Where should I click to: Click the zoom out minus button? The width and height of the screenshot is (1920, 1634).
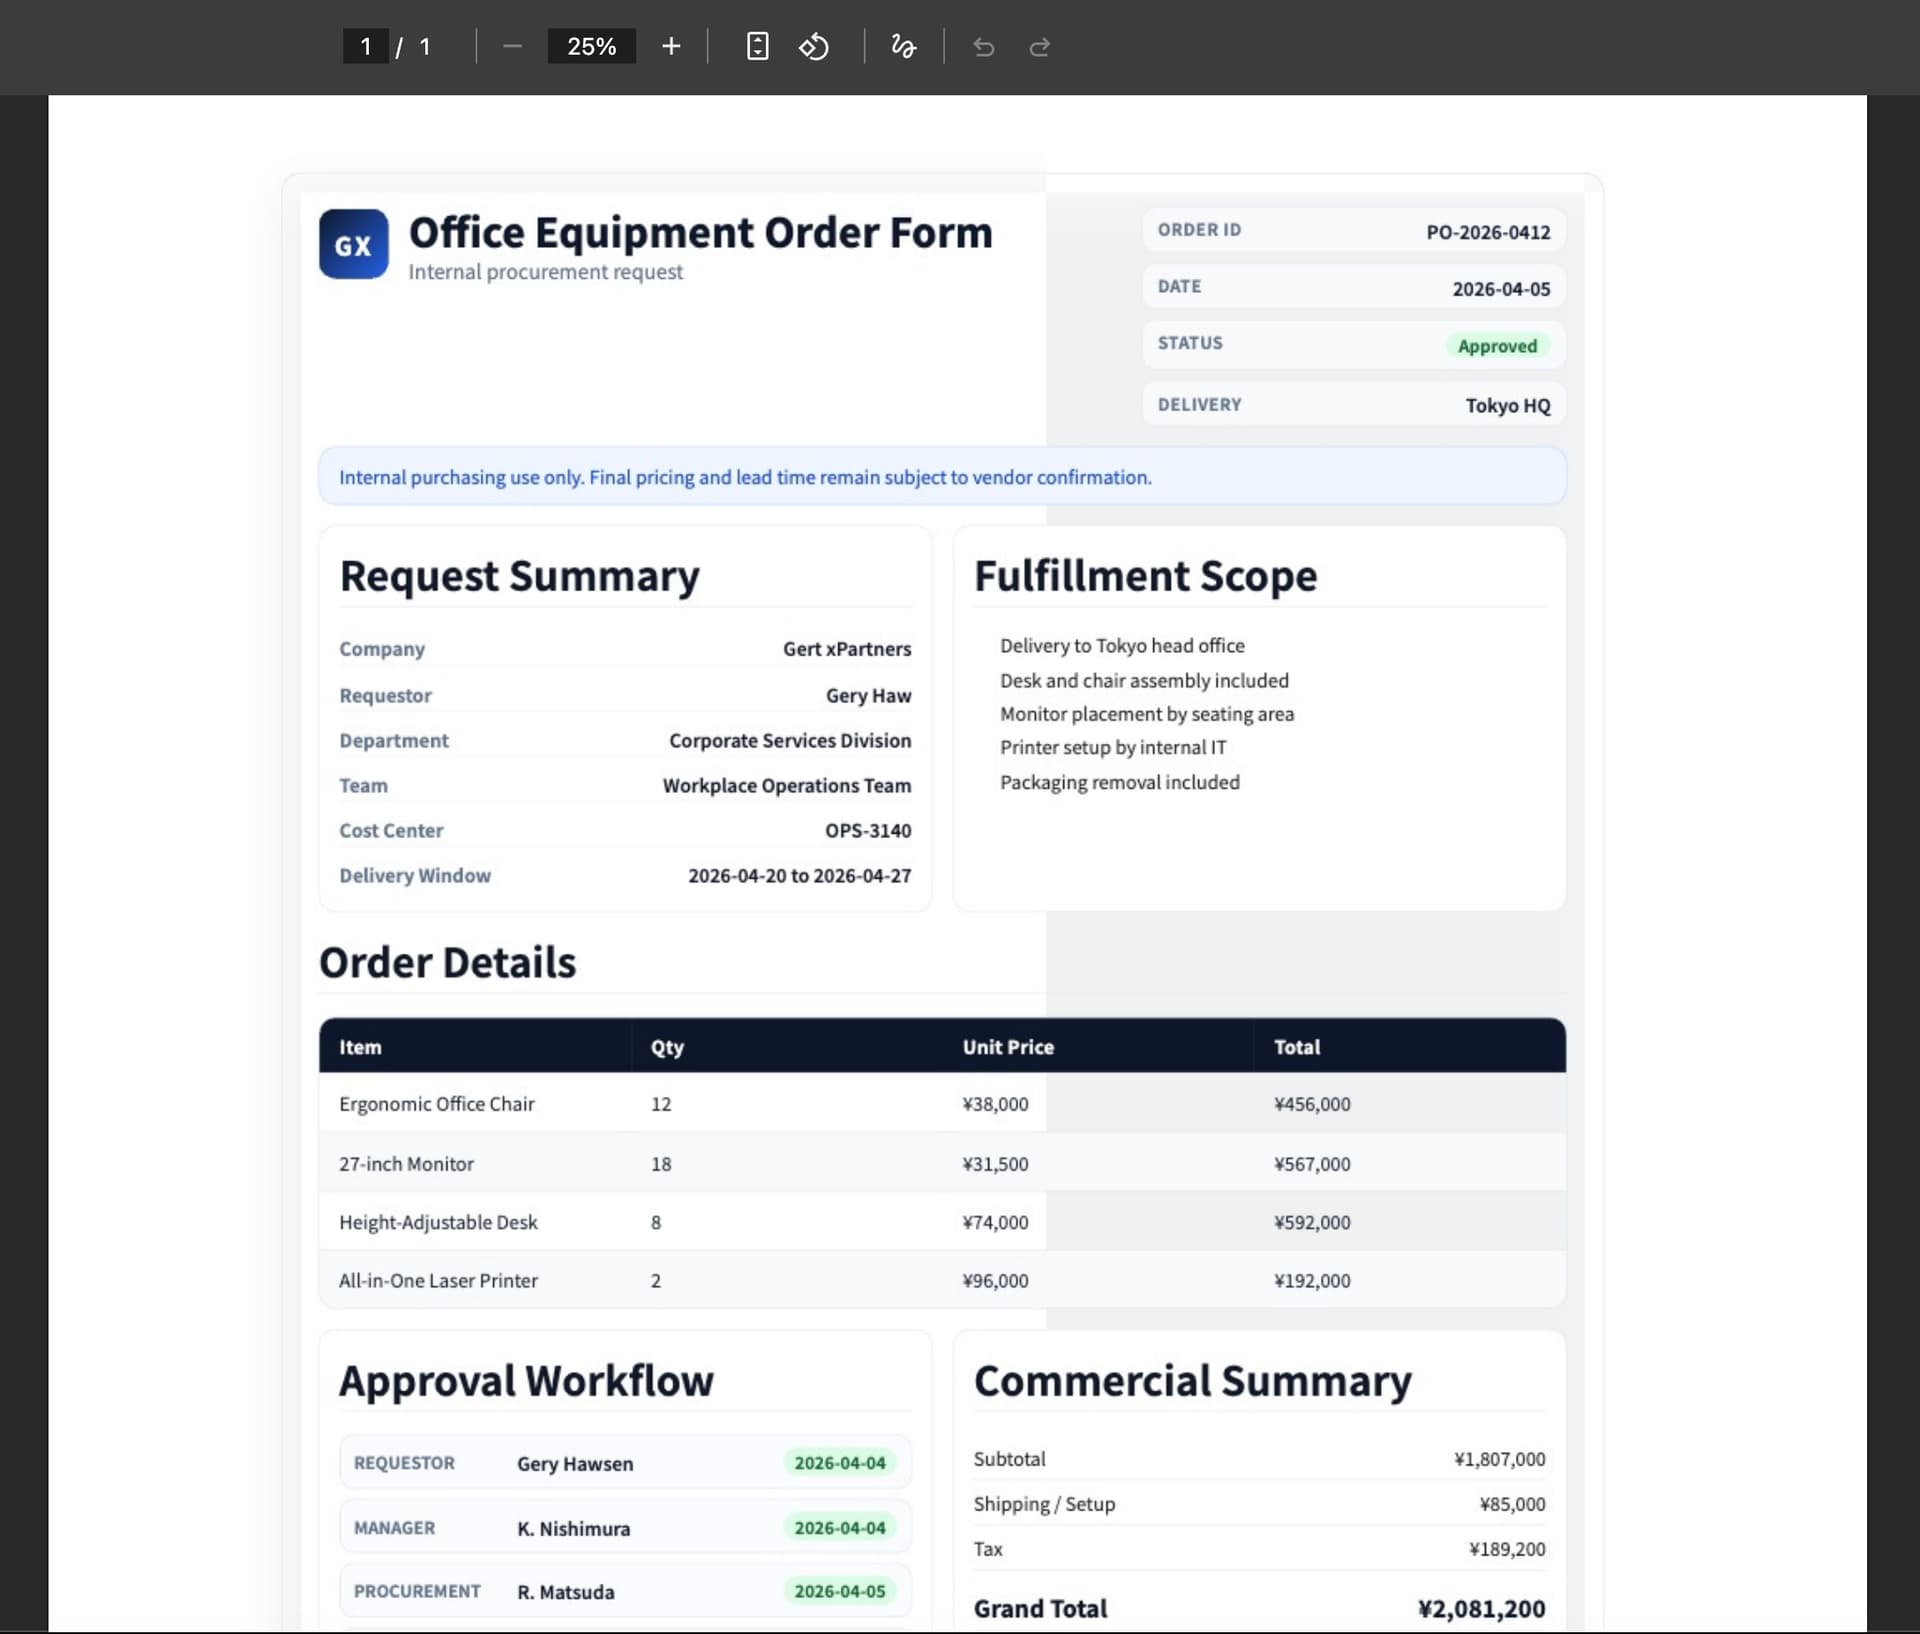(x=512, y=47)
